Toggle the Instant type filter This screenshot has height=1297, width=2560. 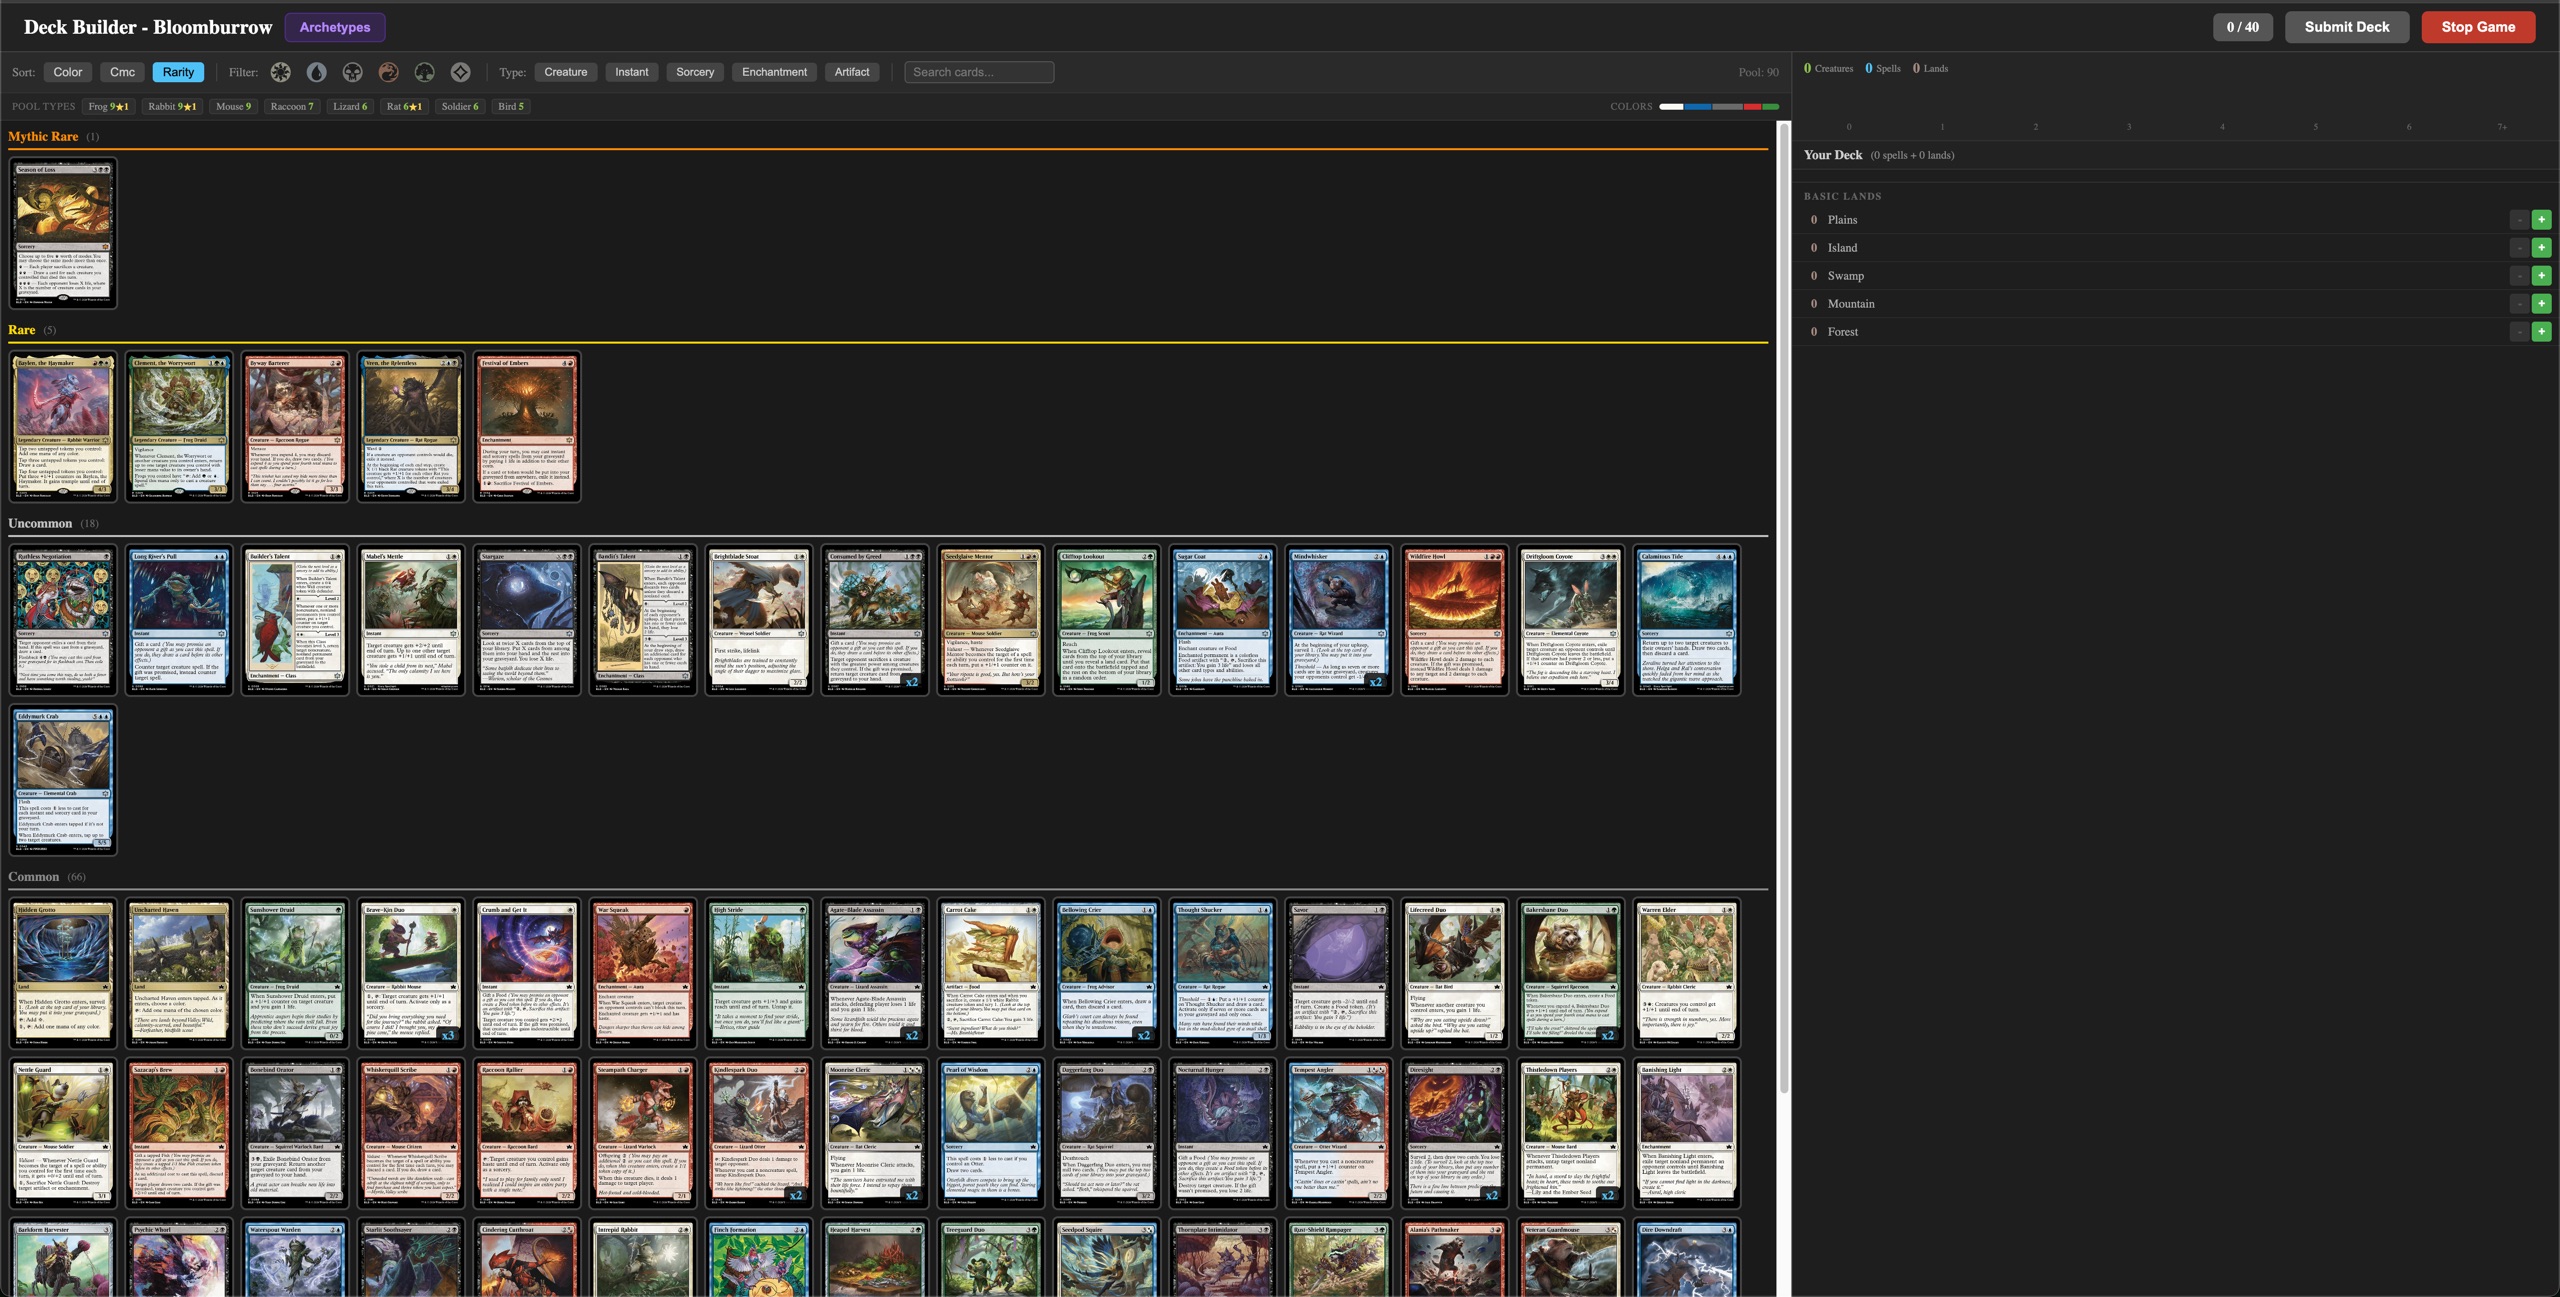(x=632, y=72)
